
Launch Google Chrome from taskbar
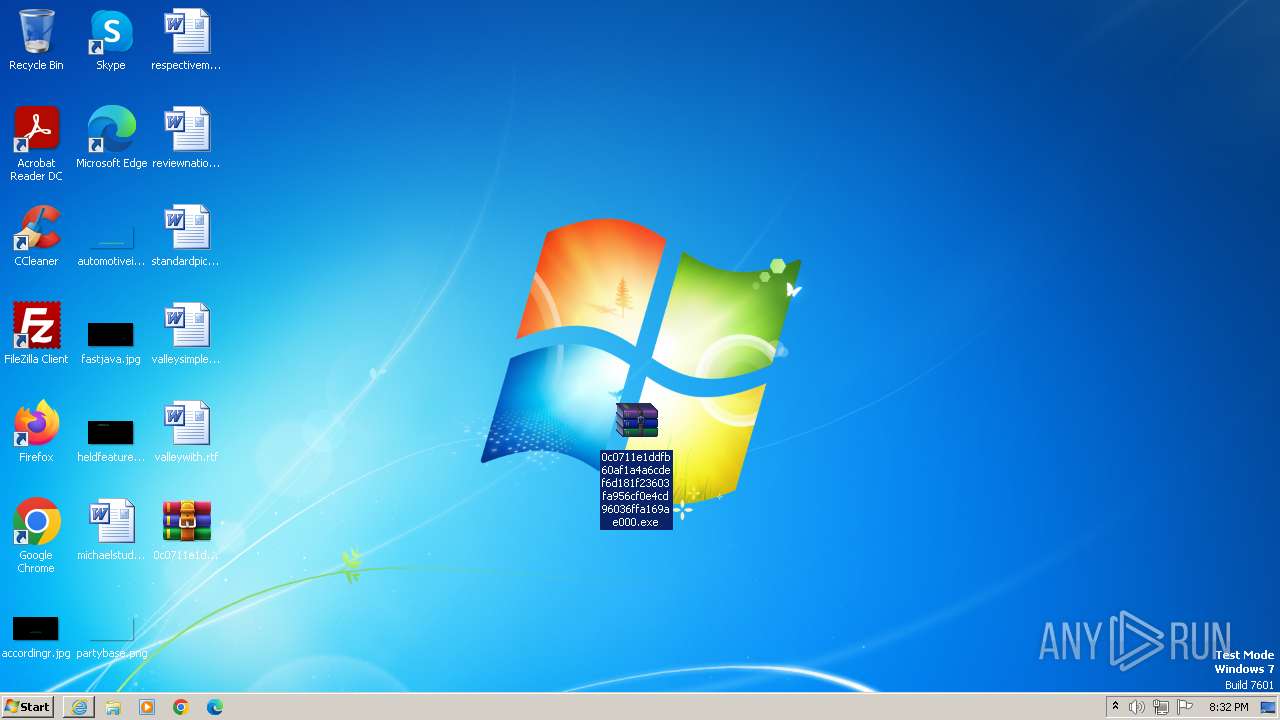click(181, 707)
